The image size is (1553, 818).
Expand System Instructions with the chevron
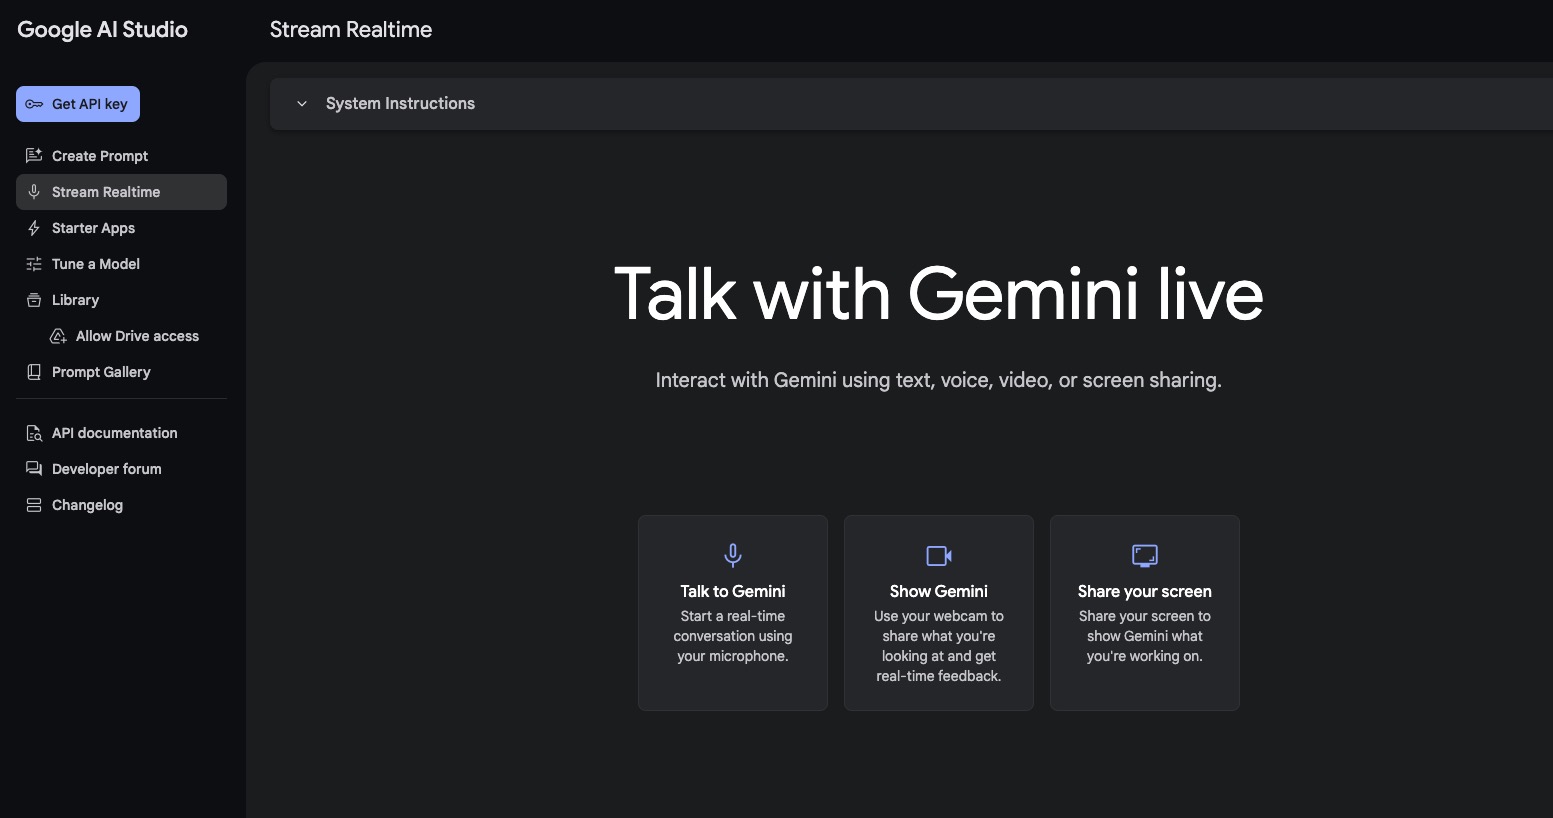click(302, 104)
